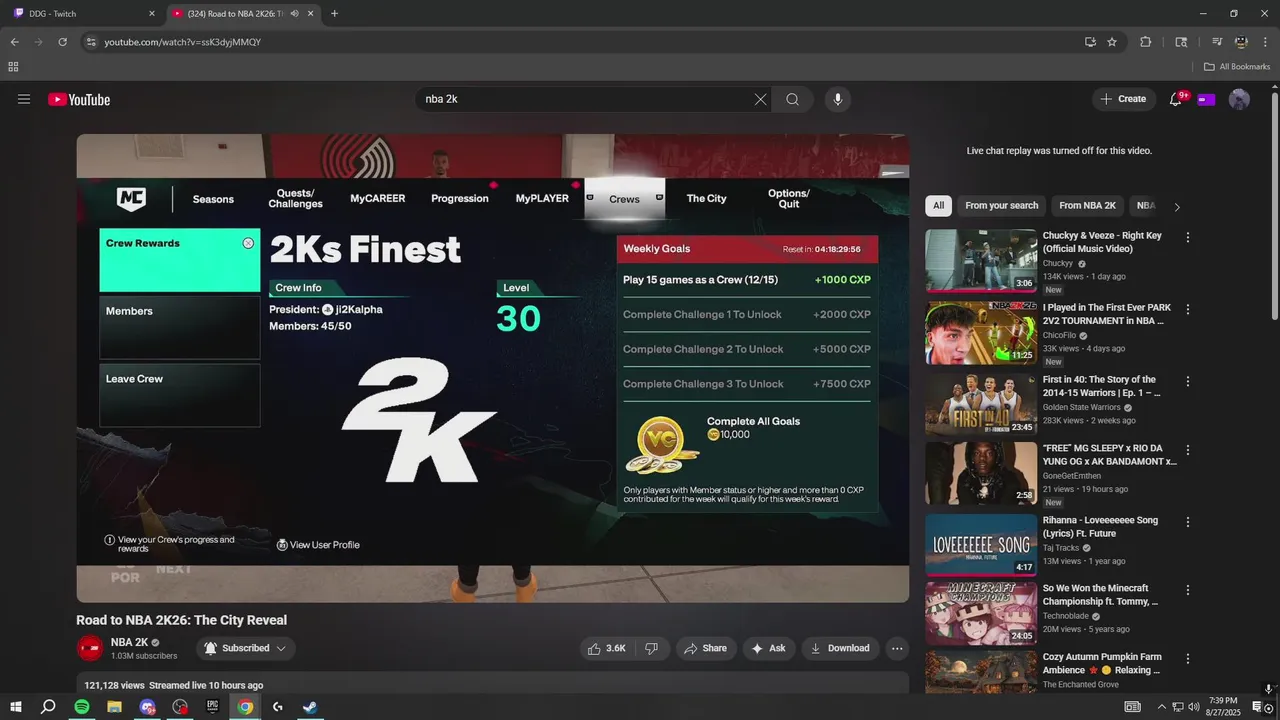Image resolution: width=1280 pixels, height=720 pixels.
Task: Click the search magnifier button
Action: pos(792,99)
